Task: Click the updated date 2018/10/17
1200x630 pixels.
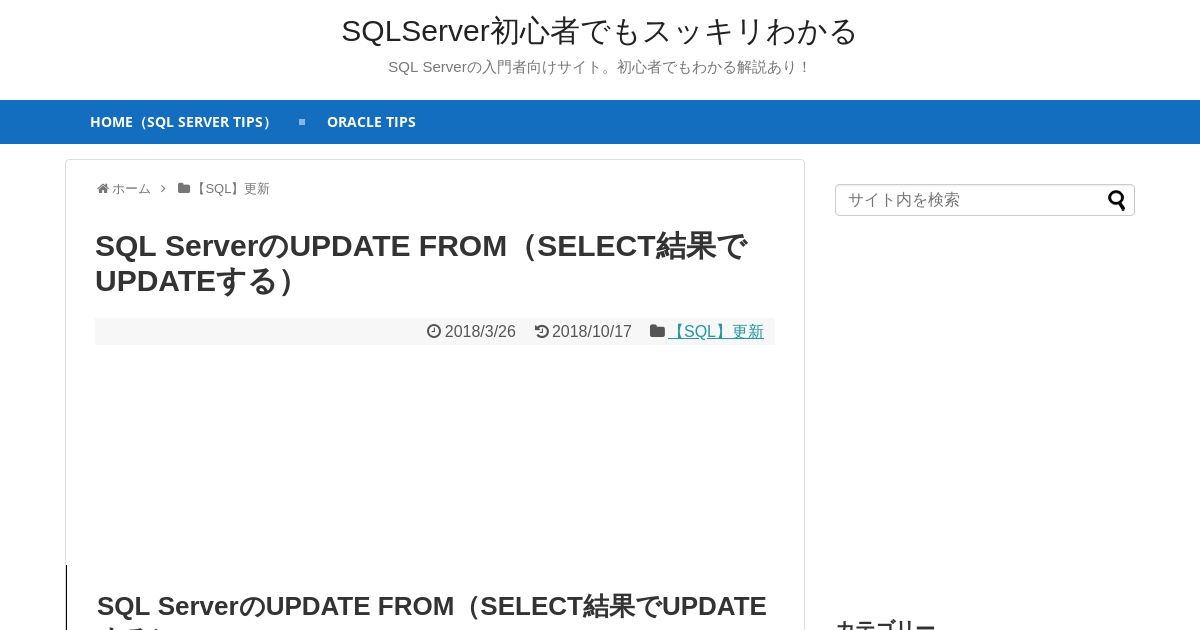Action: (592, 331)
